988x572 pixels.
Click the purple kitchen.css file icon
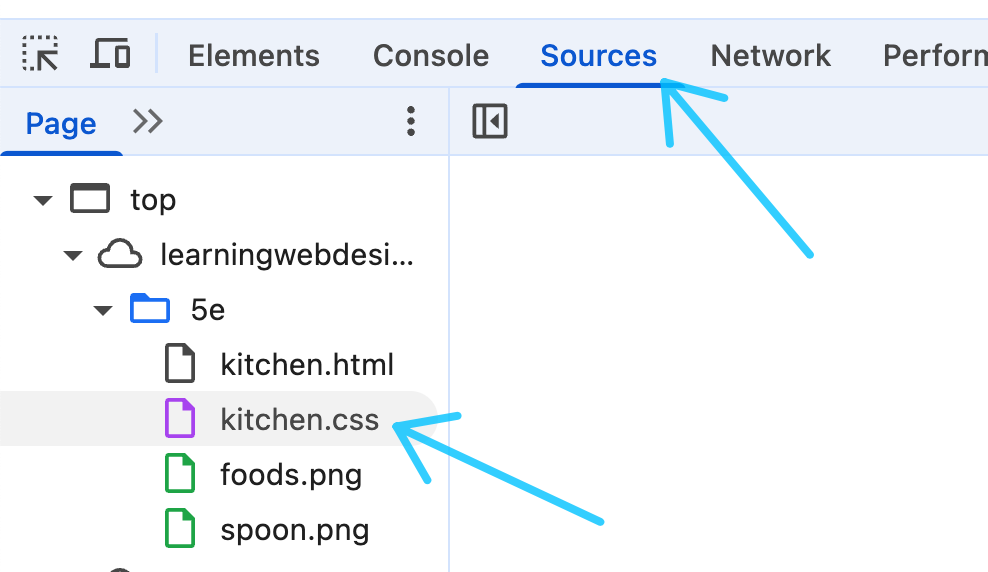pyautogui.click(x=180, y=418)
